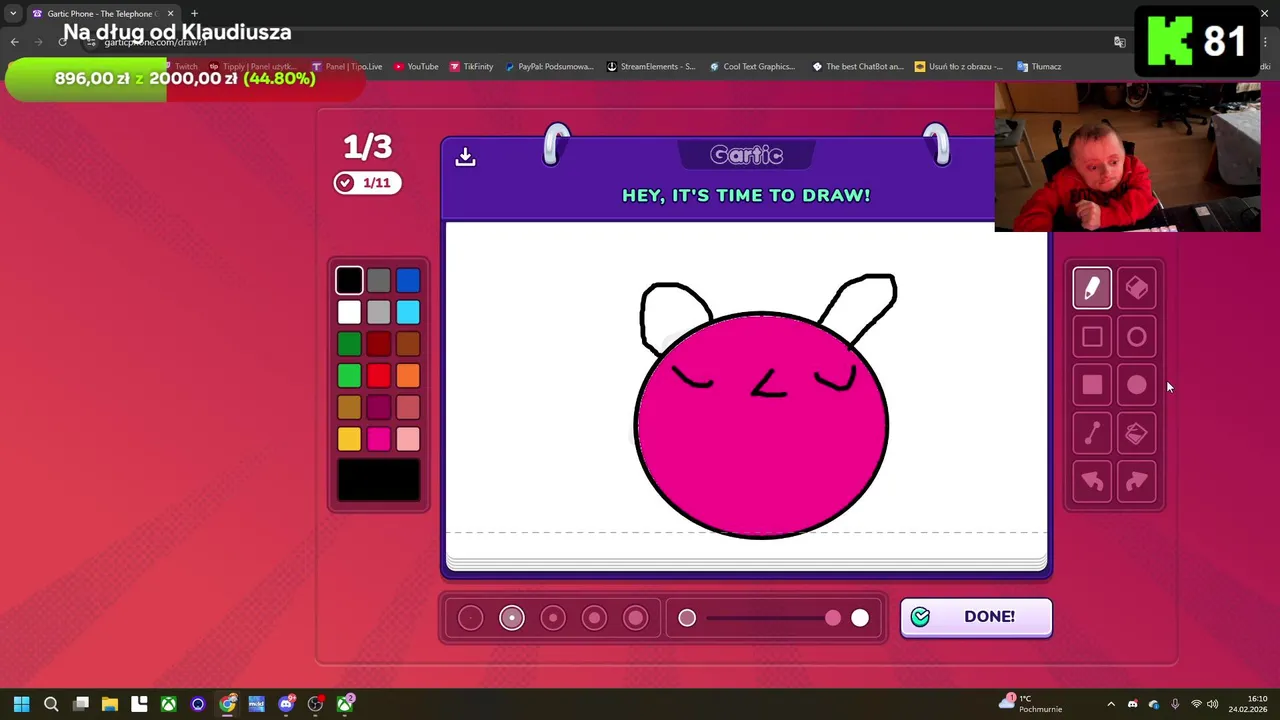Viewport: 1280px width, 720px height.
Task: Pick the dark gray color swatch
Action: 378,281
